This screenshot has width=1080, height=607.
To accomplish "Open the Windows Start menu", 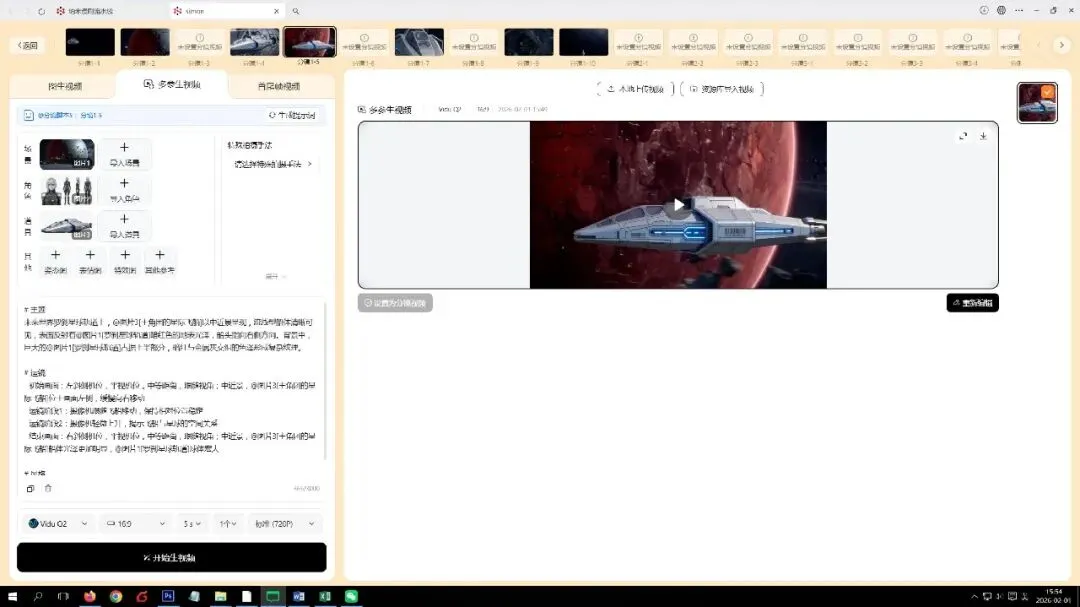I will coord(12,596).
